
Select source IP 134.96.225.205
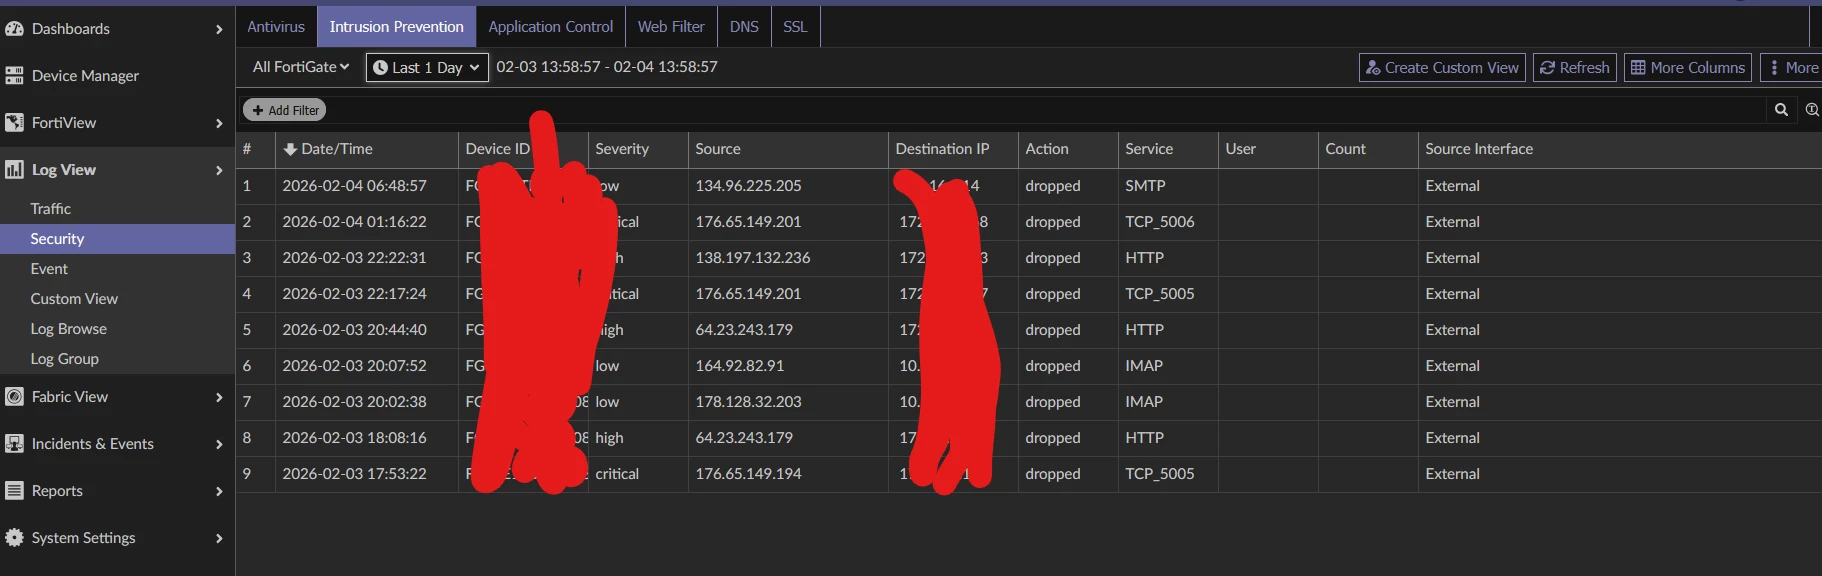coord(748,186)
